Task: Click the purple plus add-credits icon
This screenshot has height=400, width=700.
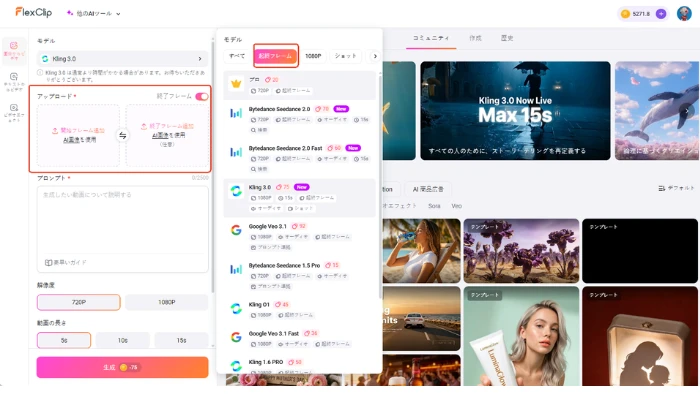Action: click(x=660, y=14)
